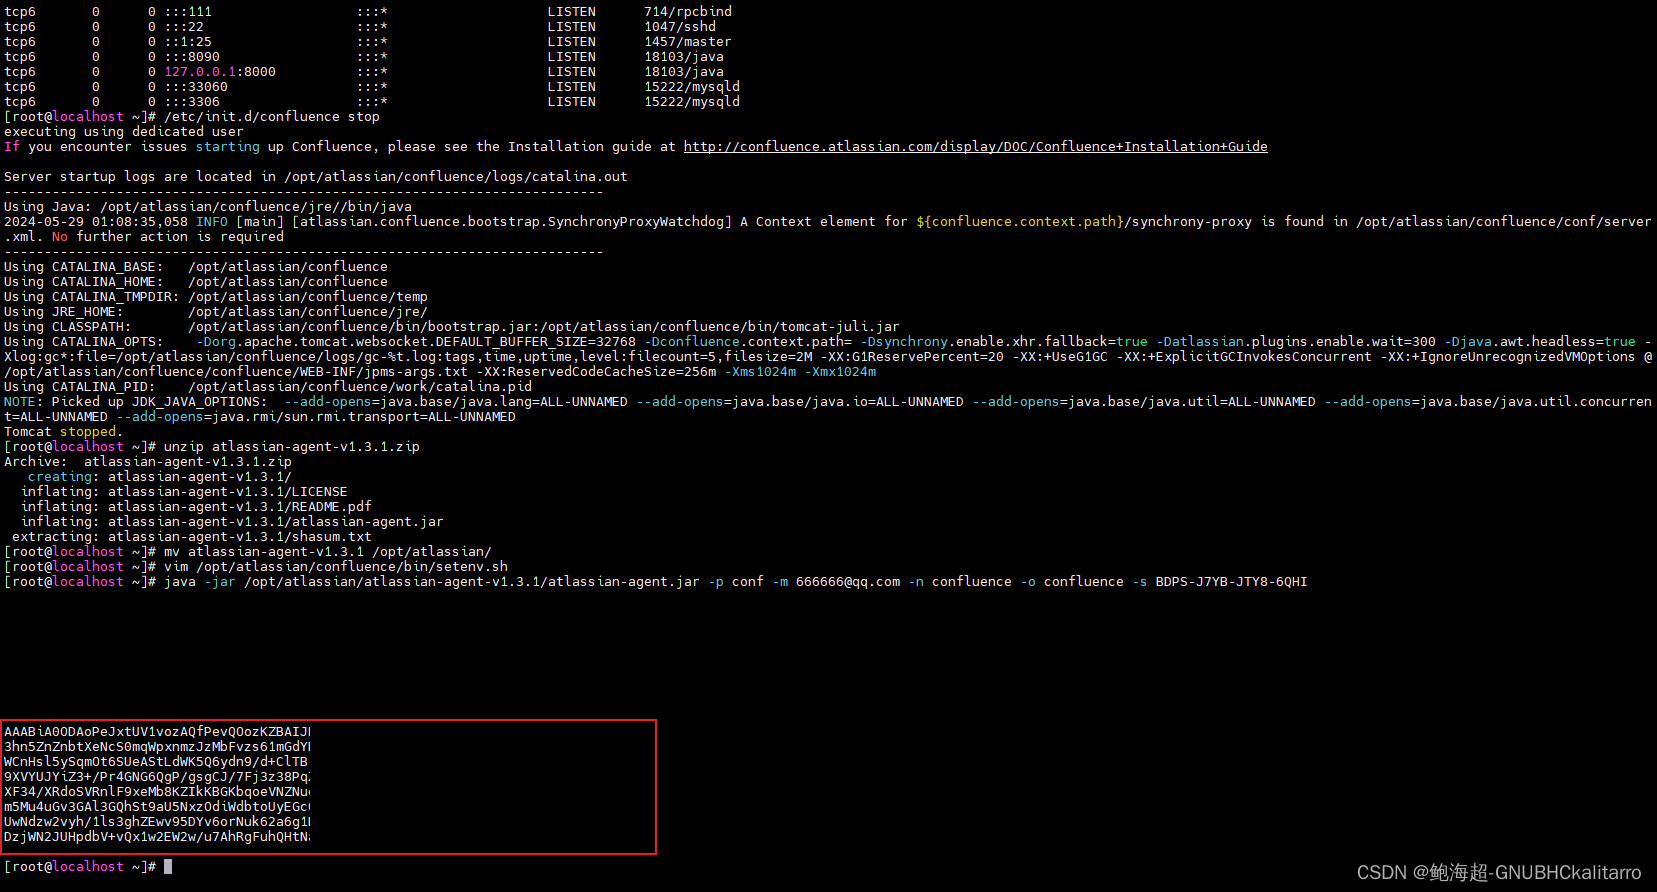This screenshot has height=892, width=1657.
Task: Click the 1457/master process entry
Action: pos(688,42)
